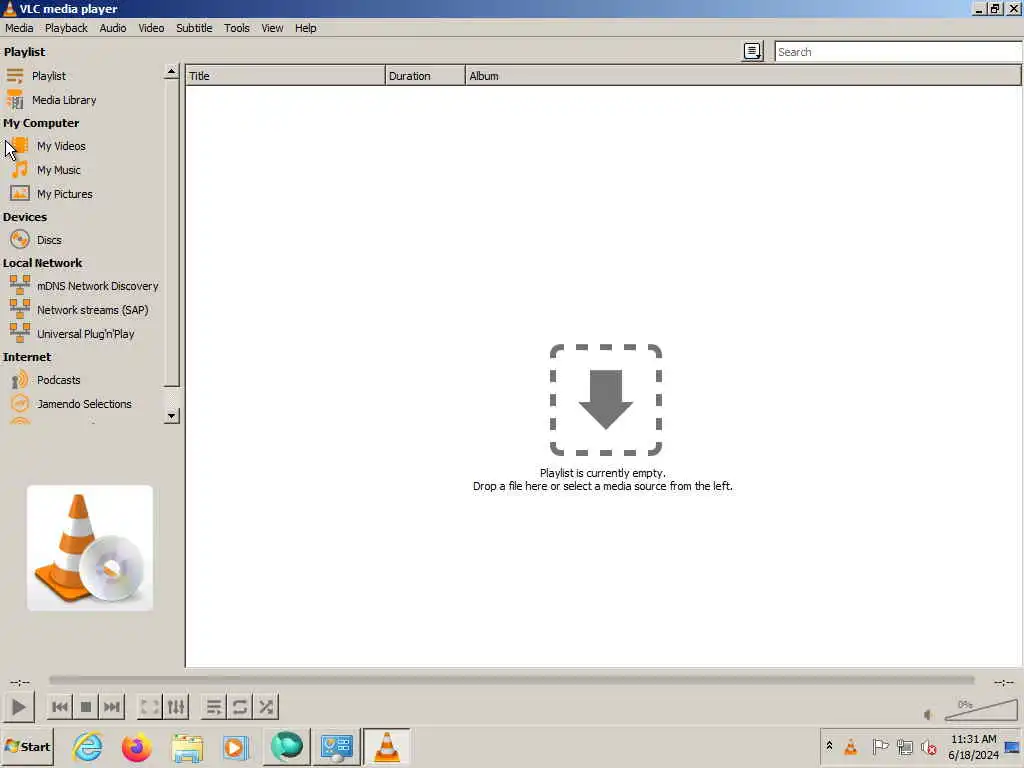Open My Pictures source

tap(65, 194)
